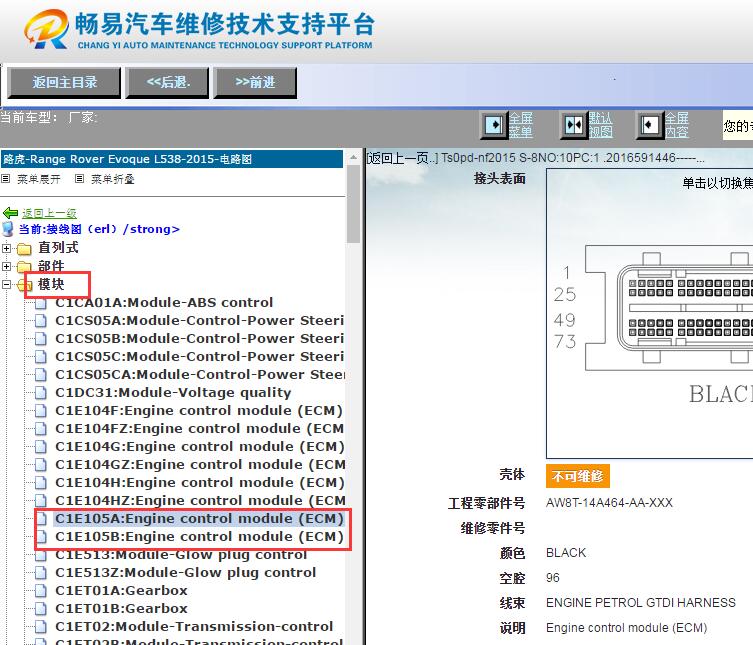753x645 pixels.
Task: Open C1DC31:Module-Voltage quality
Action: 173,393
